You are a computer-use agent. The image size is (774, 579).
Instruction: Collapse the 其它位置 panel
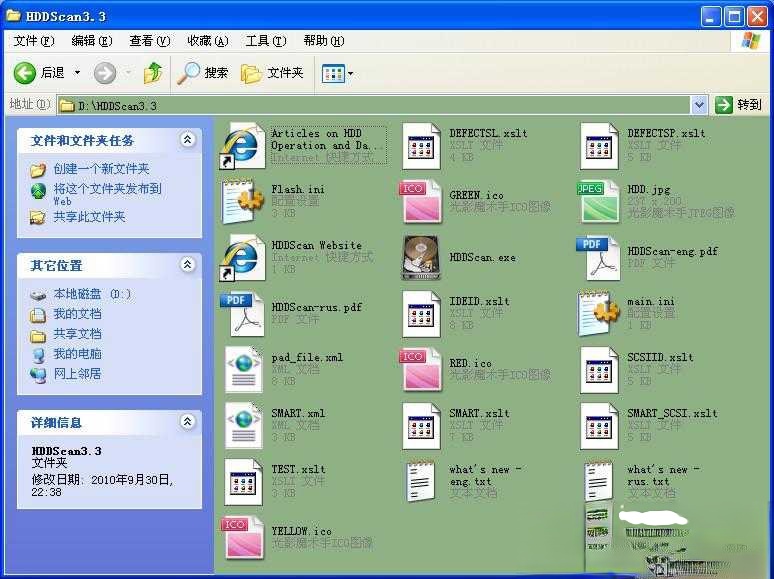coord(187,265)
